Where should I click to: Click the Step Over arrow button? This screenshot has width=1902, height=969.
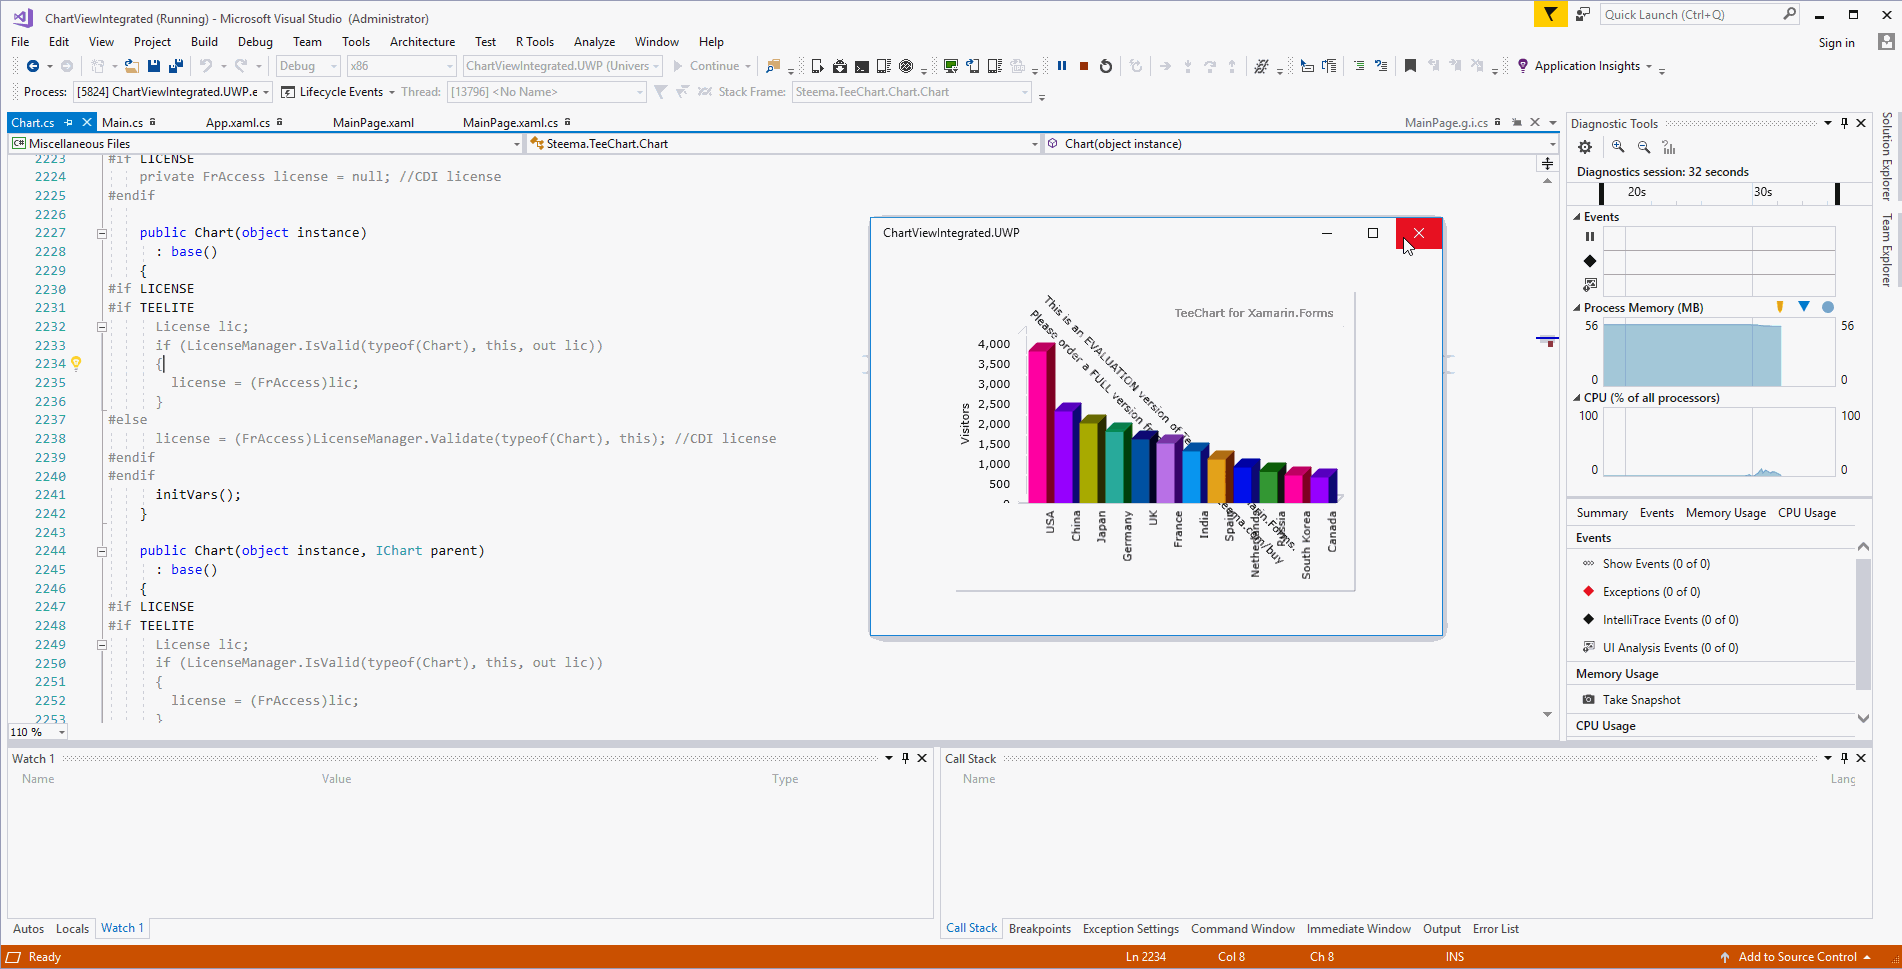(1210, 66)
